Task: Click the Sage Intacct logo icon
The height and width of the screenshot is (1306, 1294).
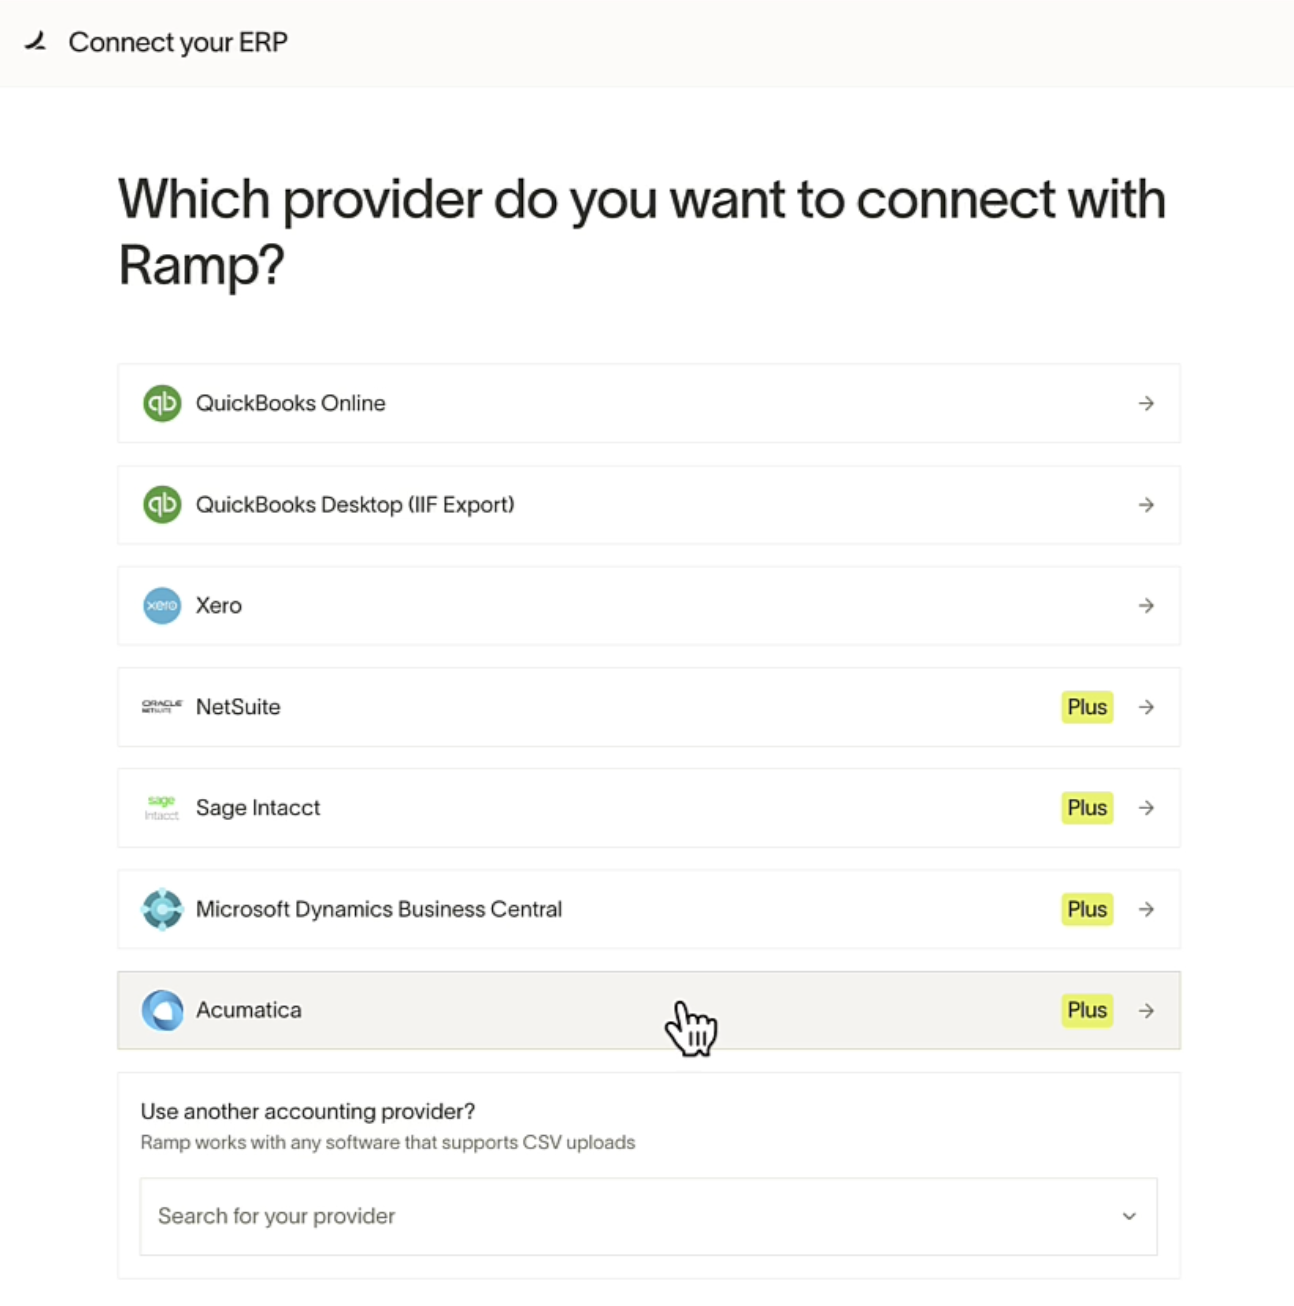Action: [x=162, y=807]
